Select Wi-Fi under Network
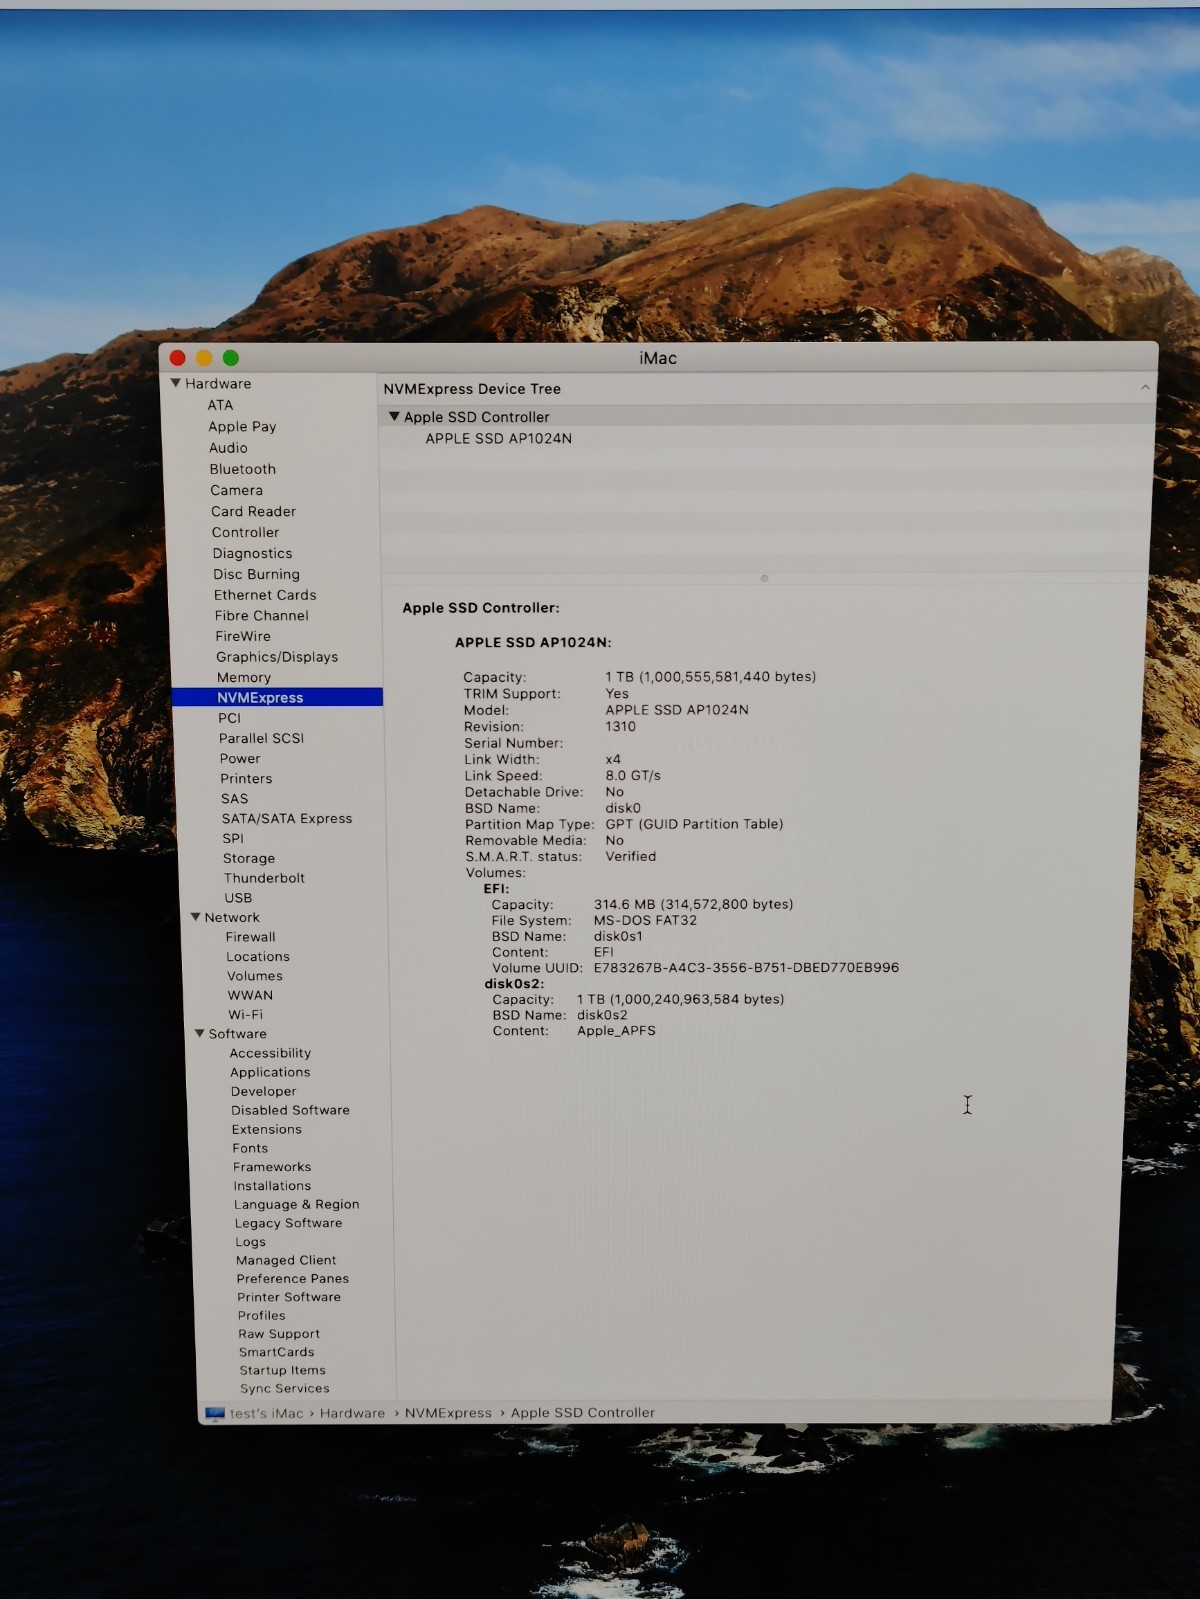 (x=245, y=1014)
